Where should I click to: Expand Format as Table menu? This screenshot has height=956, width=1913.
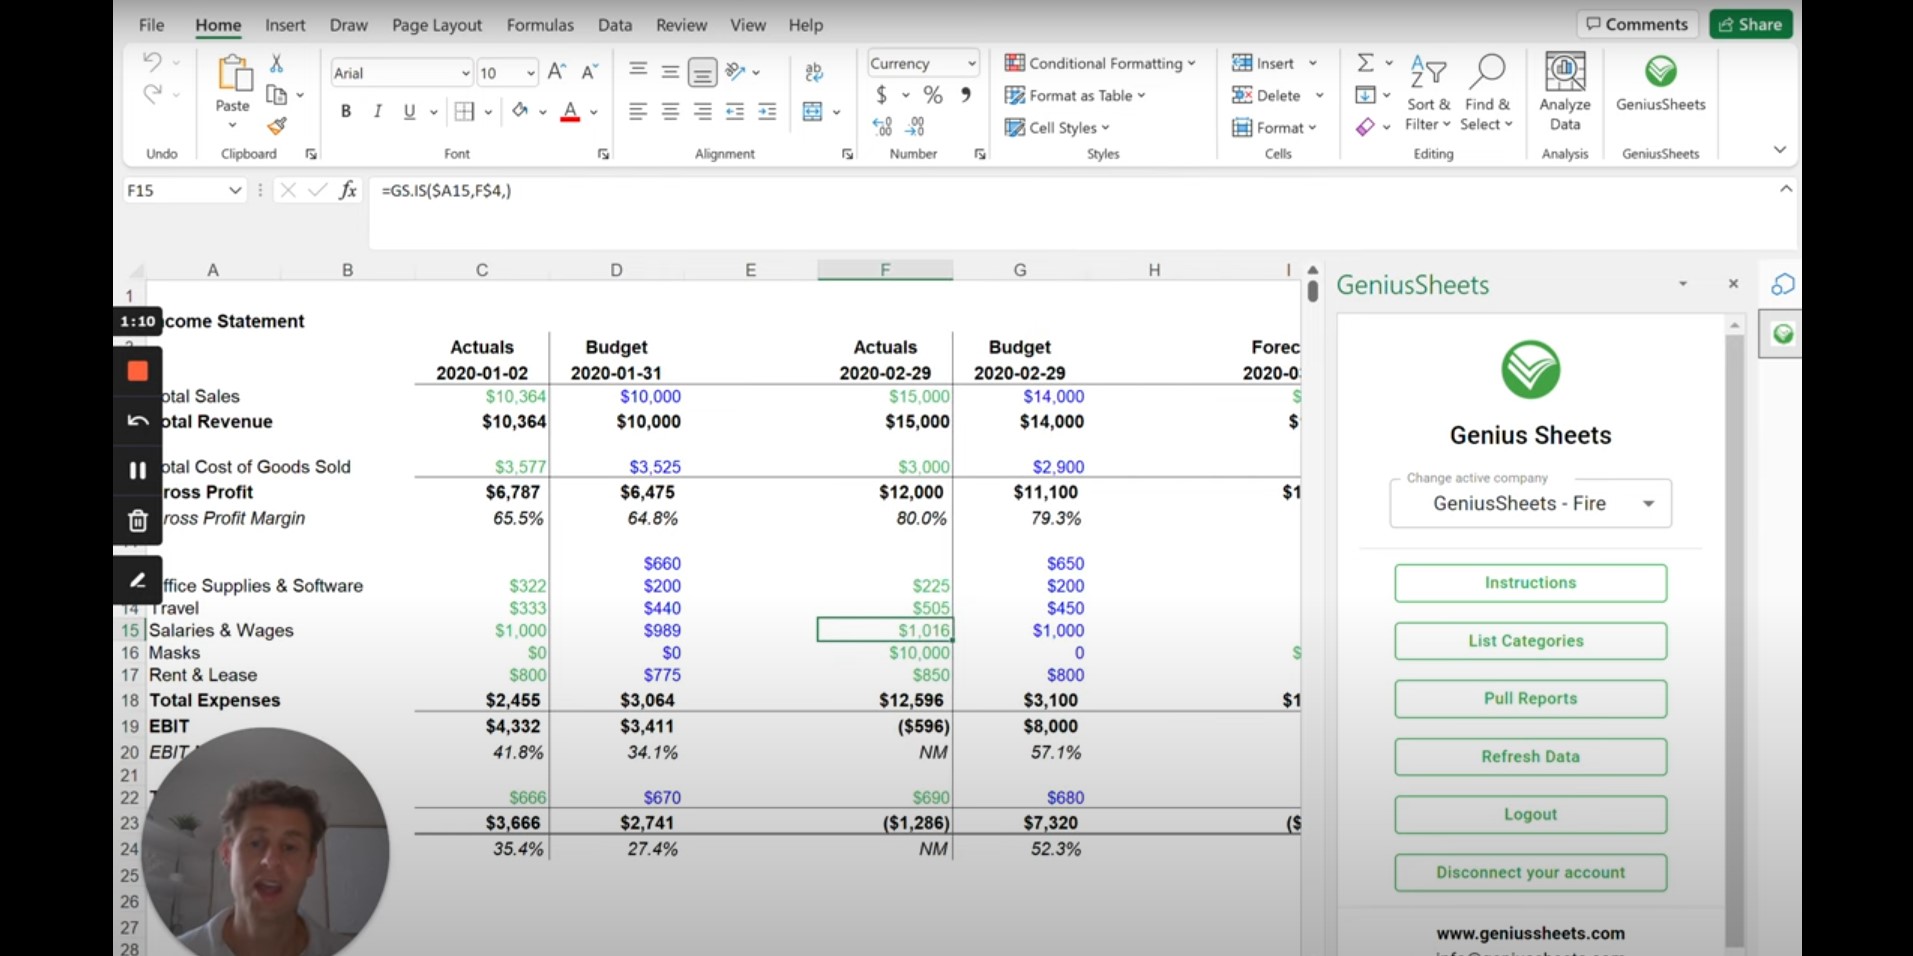[x=1075, y=95]
